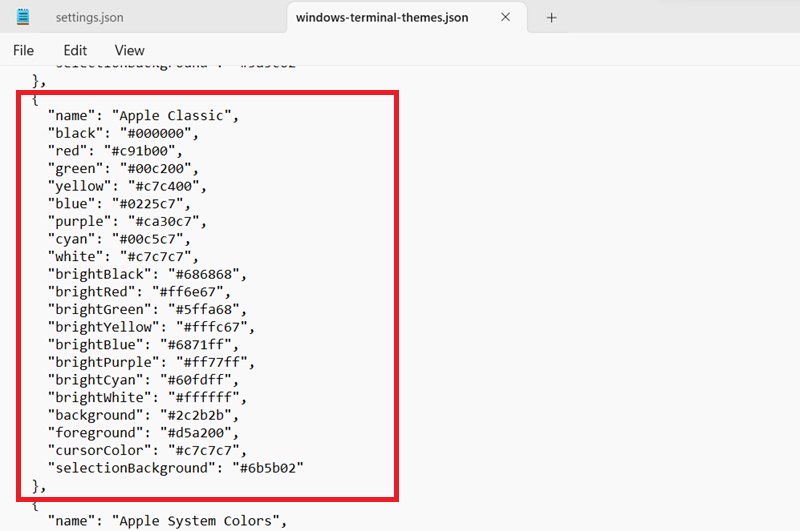Image resolution: width=800 pixels, height=531 pixels.
Task: Switch to the settings.json tab
Action: click(89, 17)
